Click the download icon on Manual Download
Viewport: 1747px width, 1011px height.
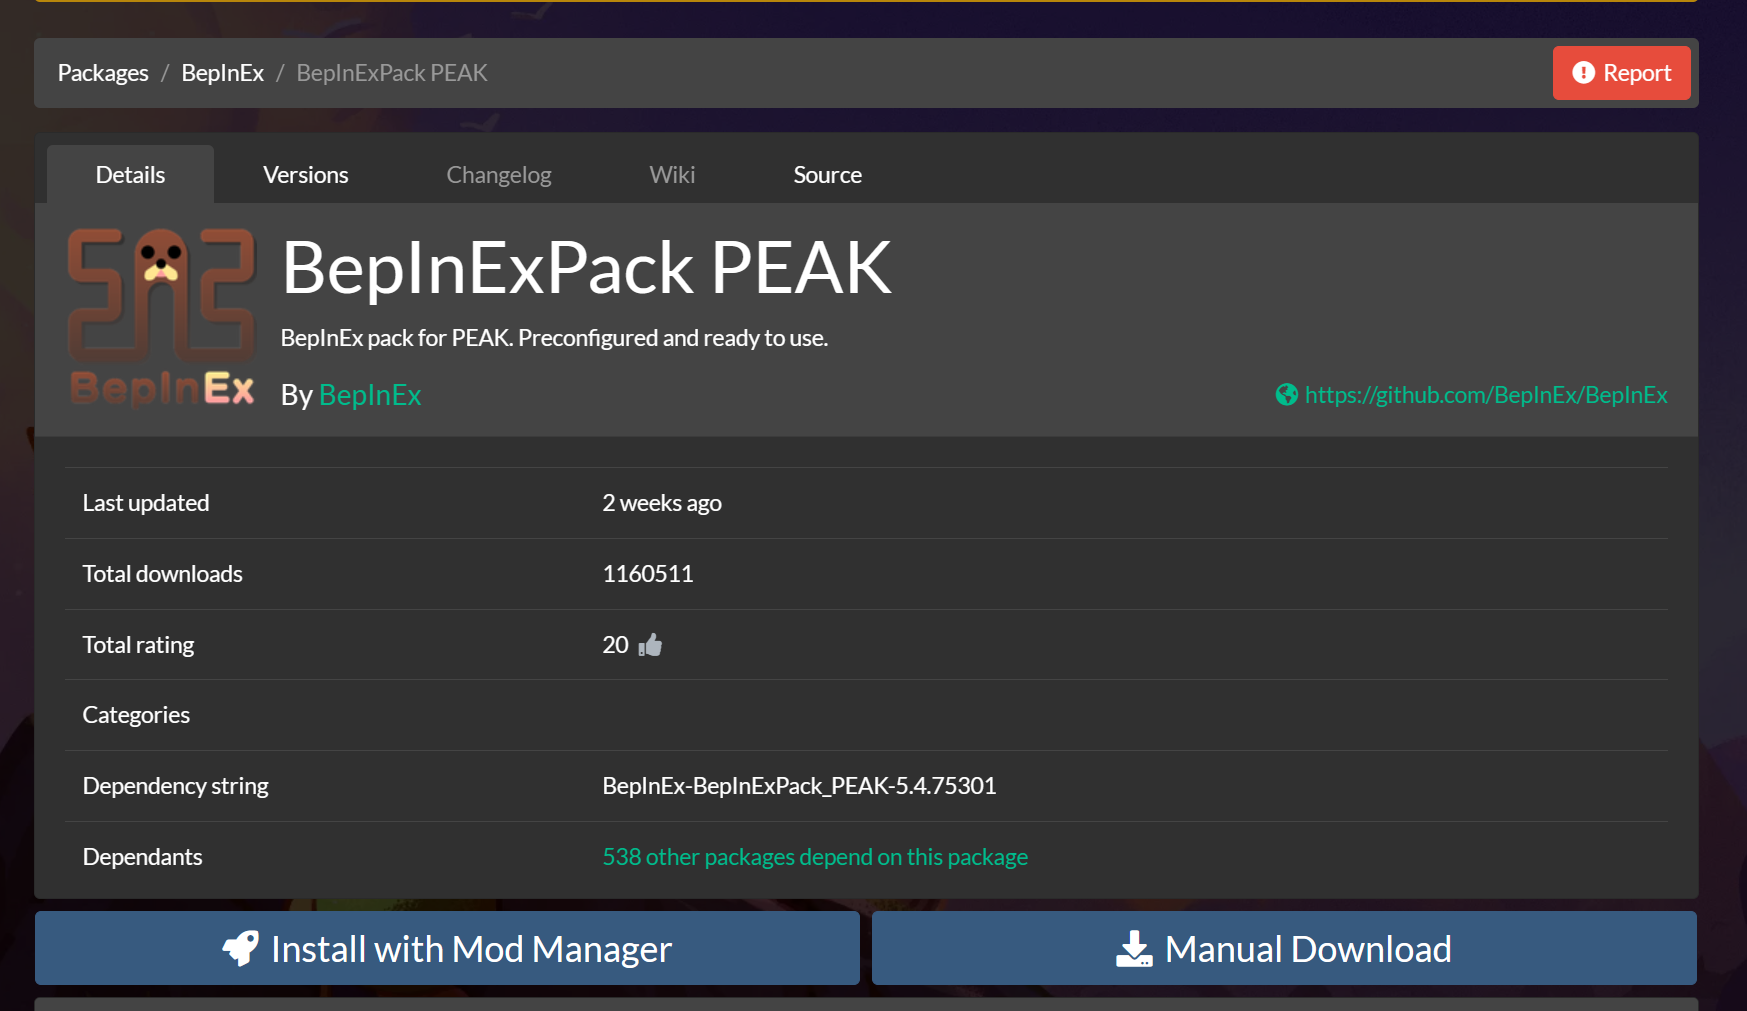1134,948
